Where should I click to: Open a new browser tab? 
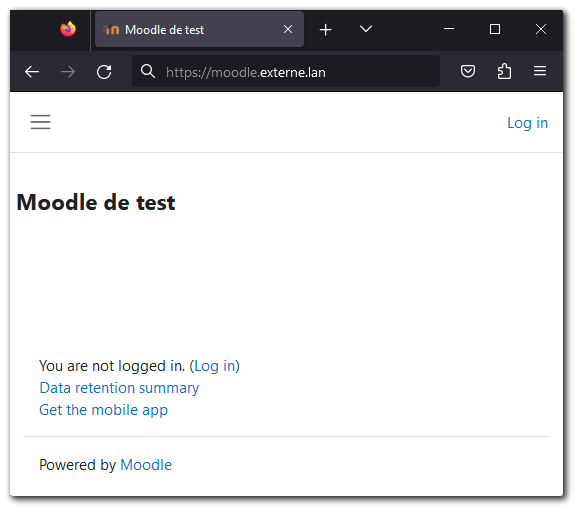(325, 29)
